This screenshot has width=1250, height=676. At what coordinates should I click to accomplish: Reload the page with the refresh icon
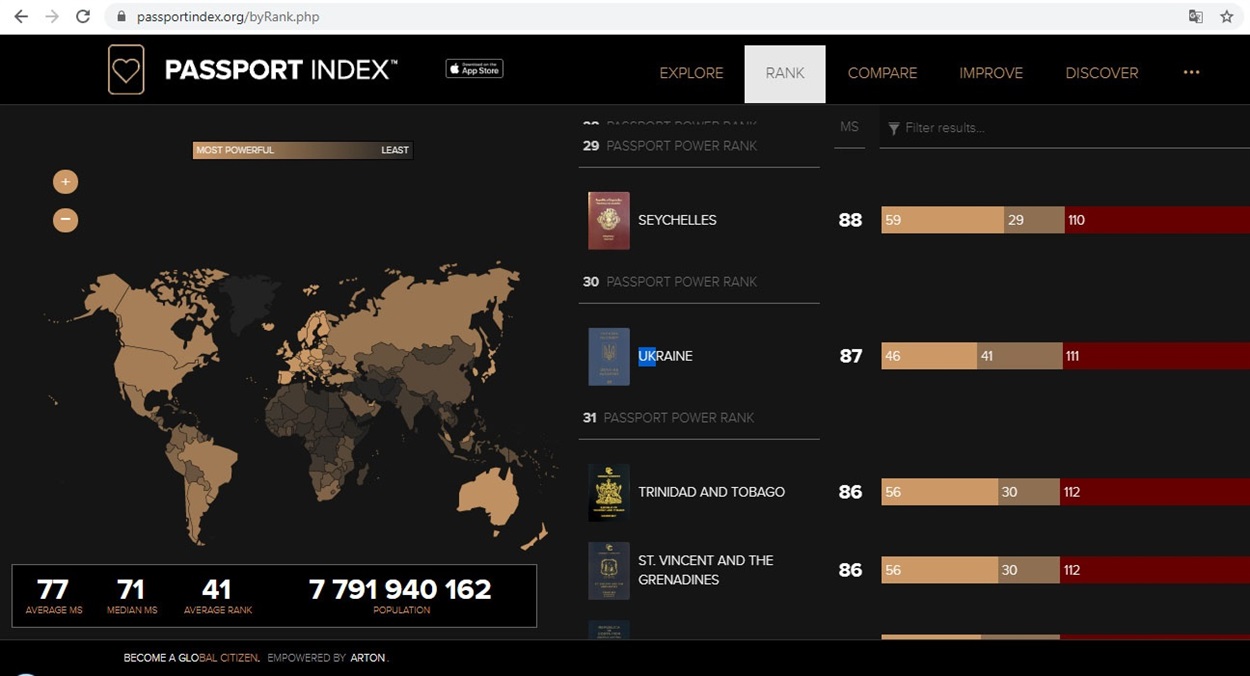tap(83, 17)
